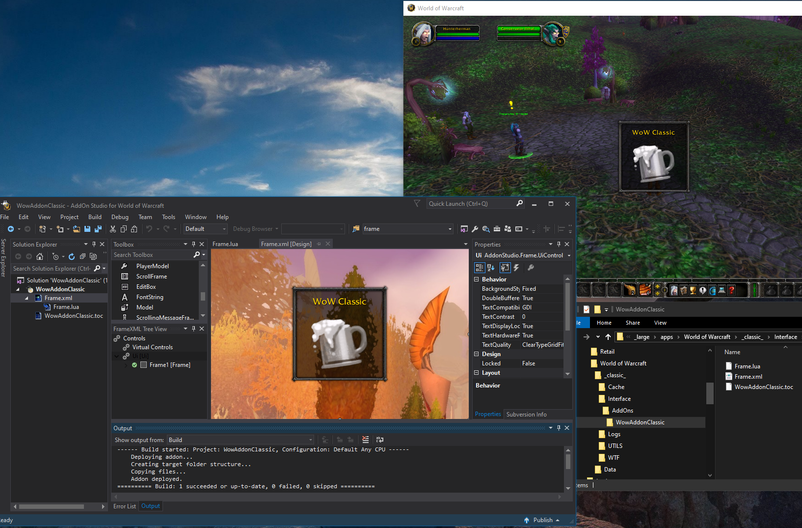Toggle pin on the Properties panel

click(x=559, y=244)
